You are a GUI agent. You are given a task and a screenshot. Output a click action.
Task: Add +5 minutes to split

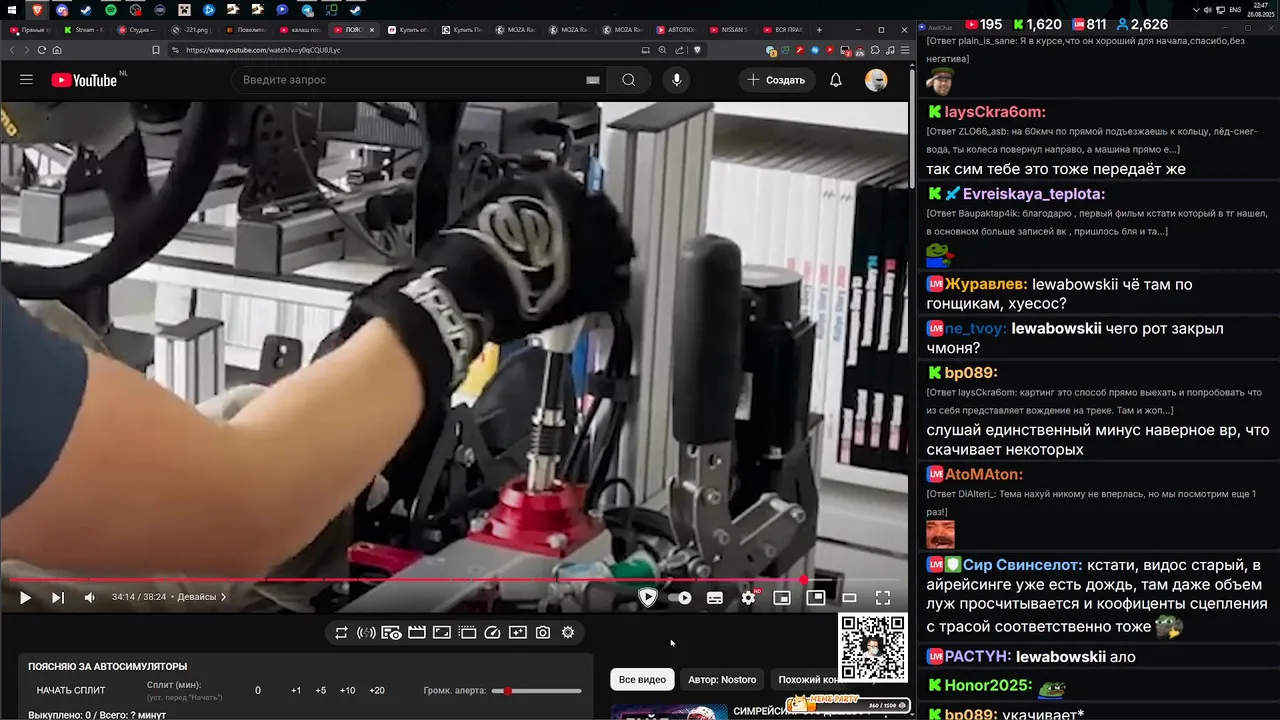click(x=321, y=691)
